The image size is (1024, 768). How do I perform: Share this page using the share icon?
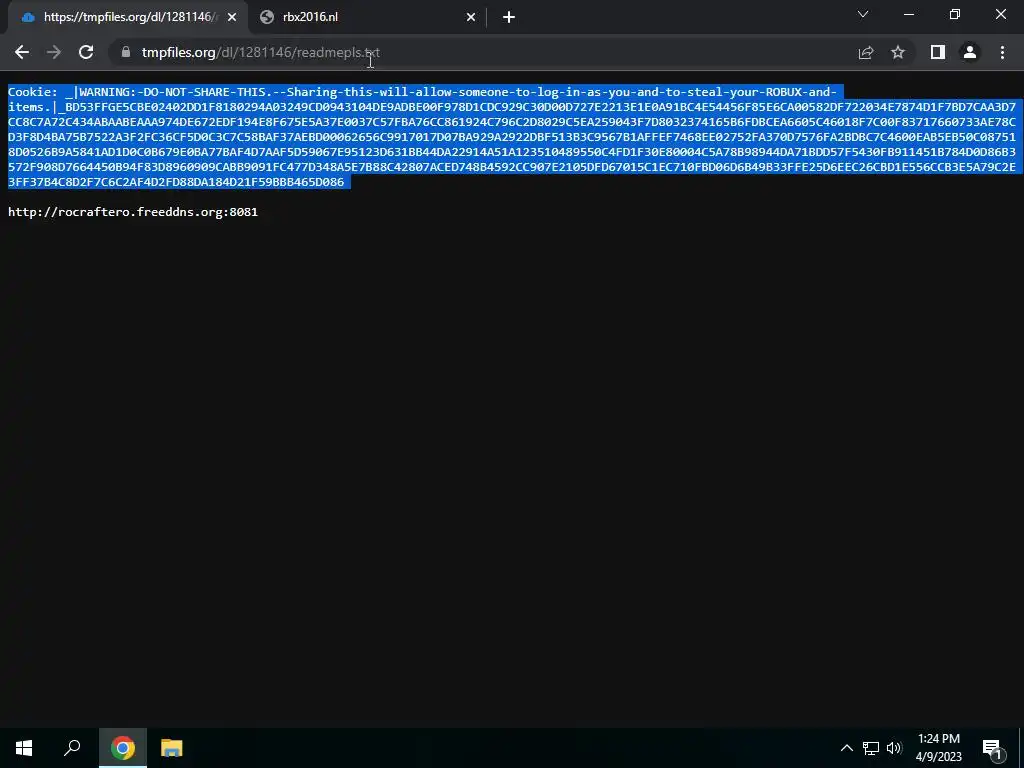click(x=866, y=52)
